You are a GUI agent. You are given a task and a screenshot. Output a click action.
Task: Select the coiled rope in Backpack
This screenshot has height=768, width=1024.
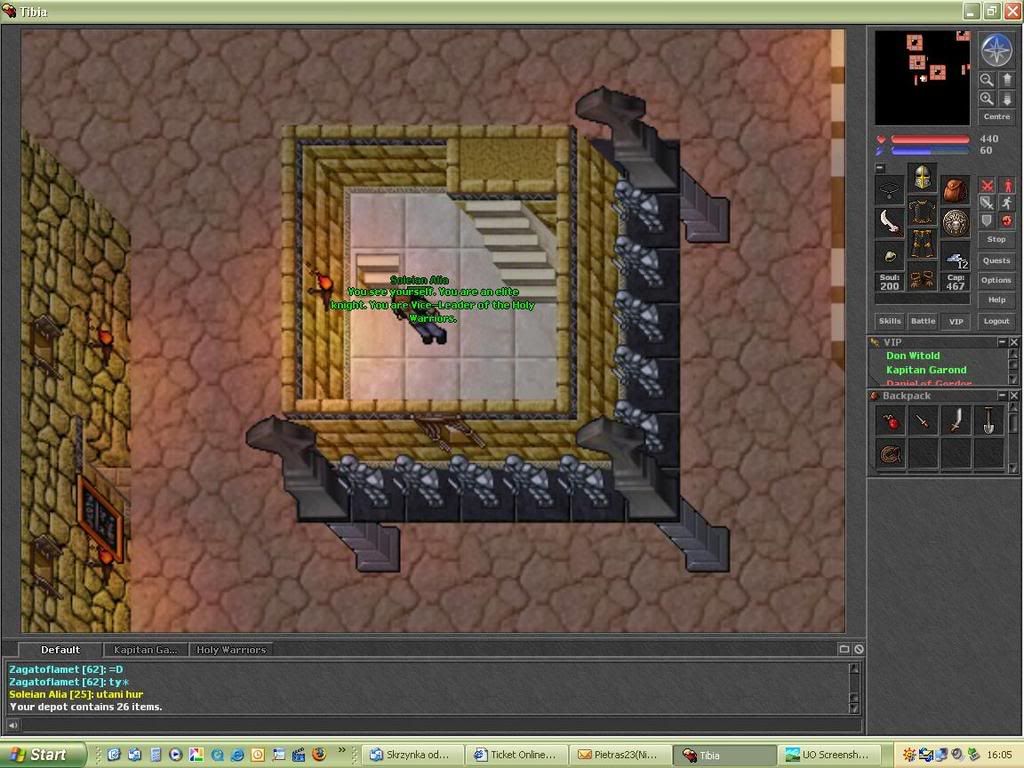(890, 454)
